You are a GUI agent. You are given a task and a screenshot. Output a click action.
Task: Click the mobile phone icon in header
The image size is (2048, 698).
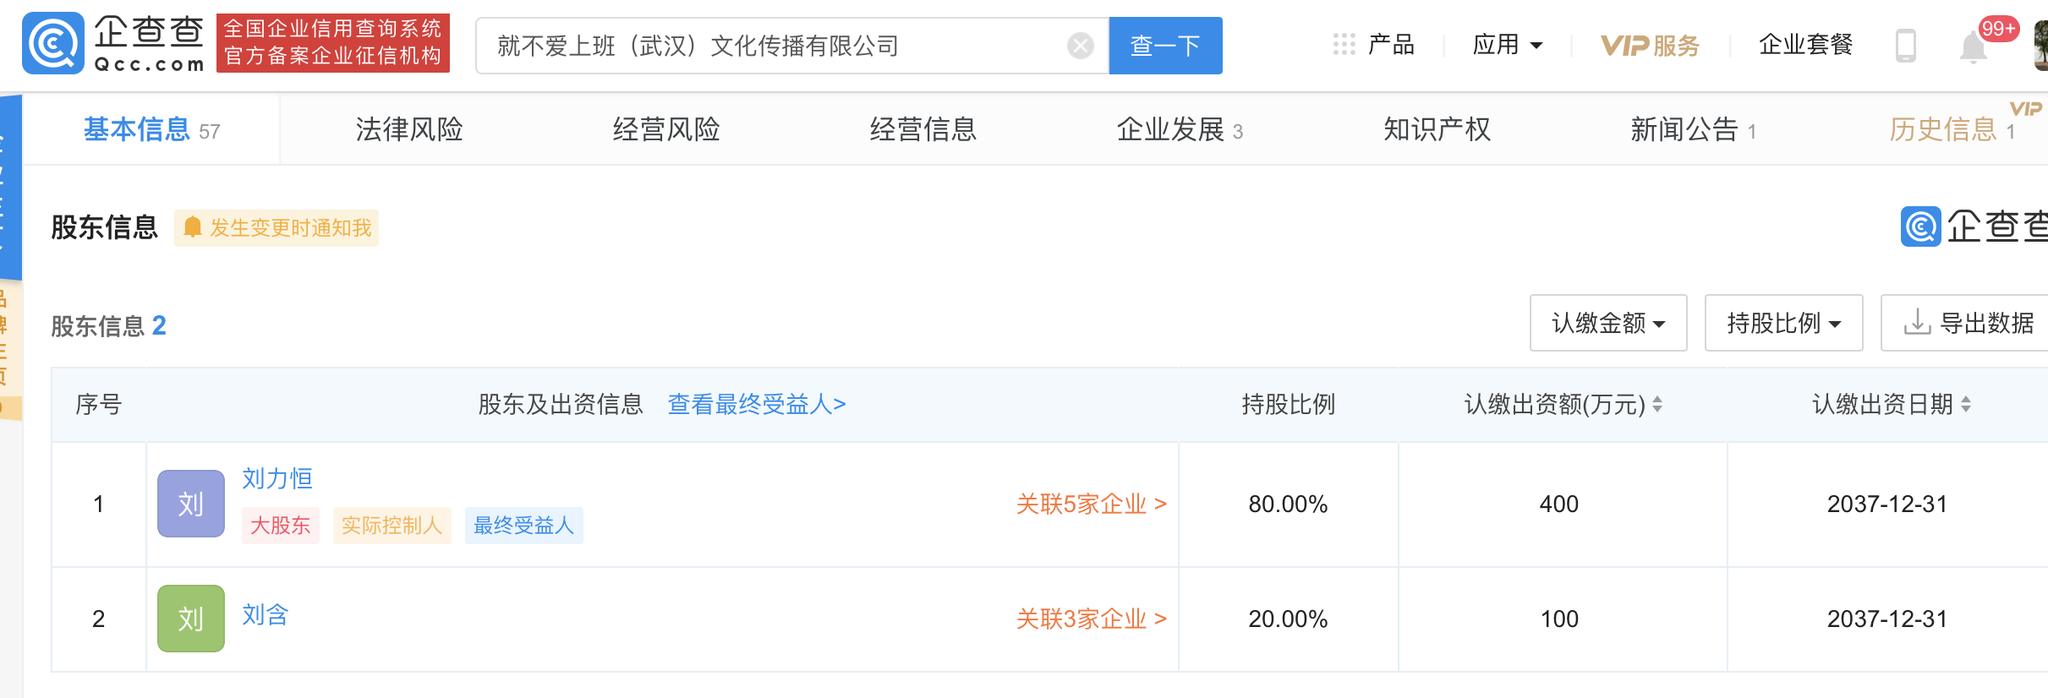click(x=1906, y=45)
